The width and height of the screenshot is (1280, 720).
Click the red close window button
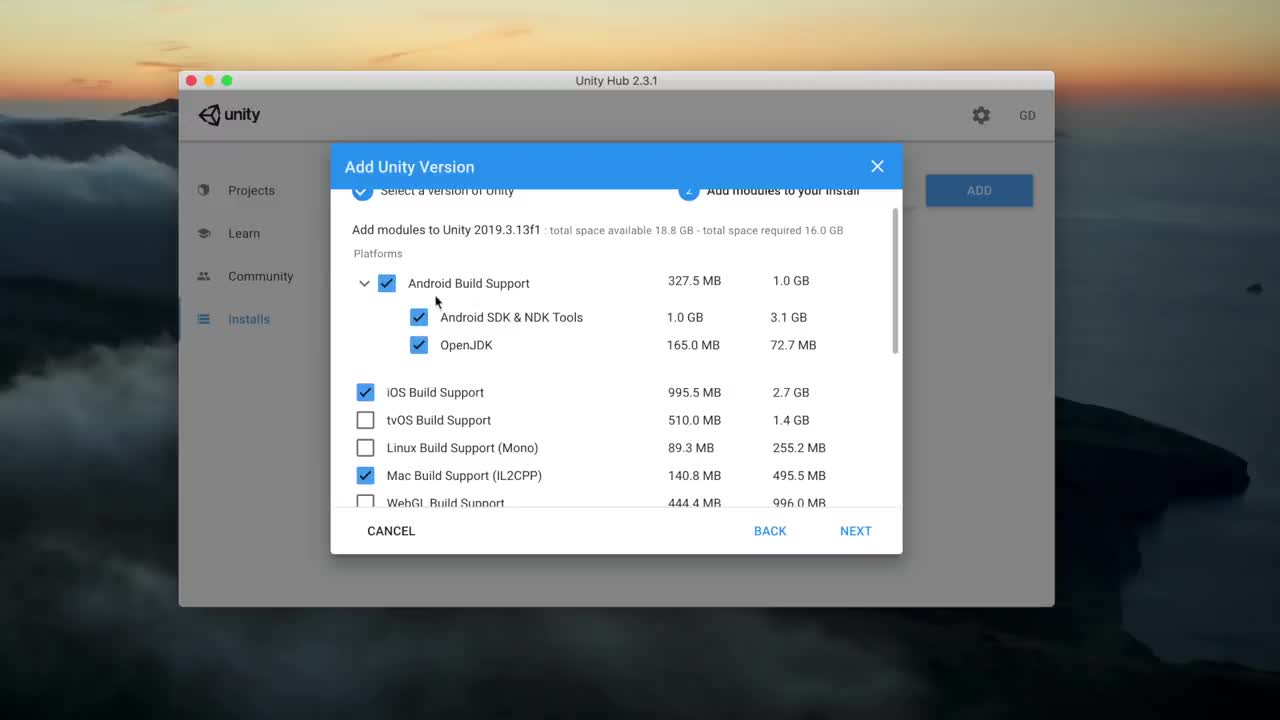(x=191, y=81)
